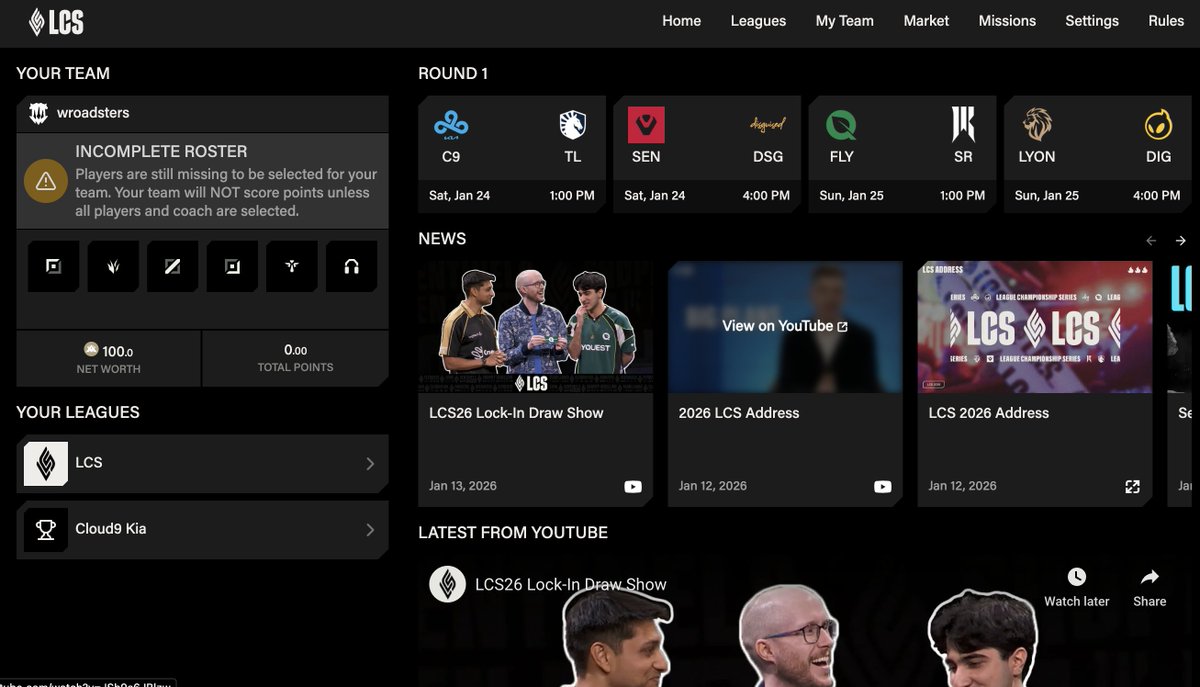1200x687 pixels.
Task: Click the wroadsters team name
Action: tap(93, 113)
